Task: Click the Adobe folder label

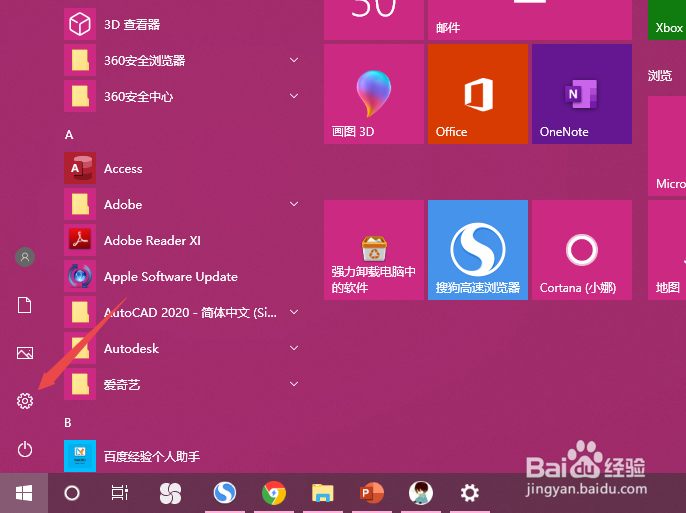Action: click(123, 205)
